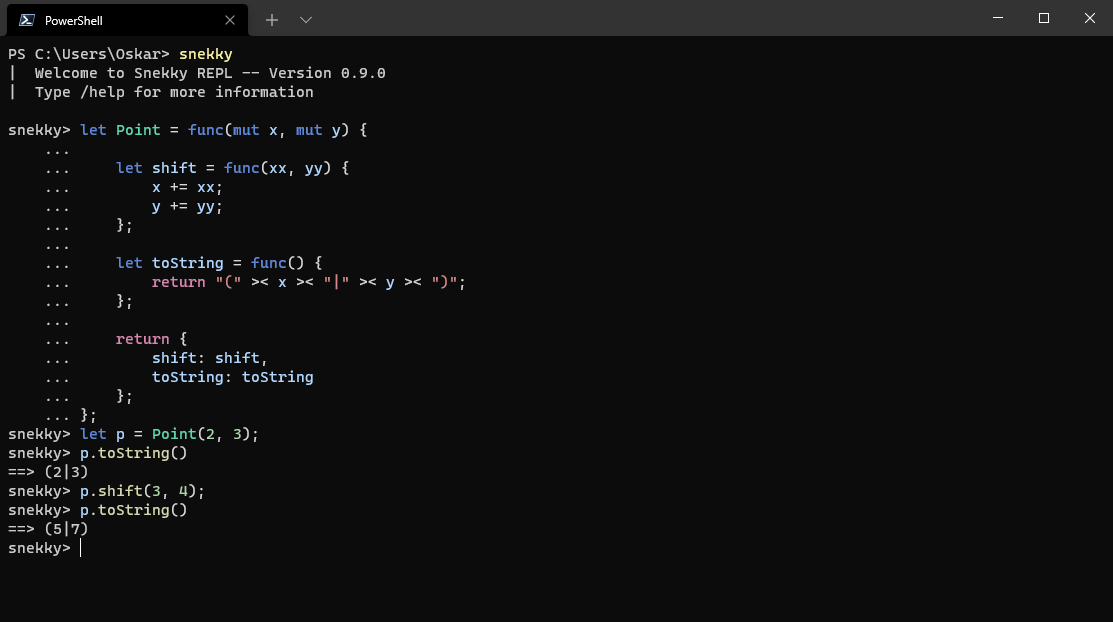
Task: Open the new-tab profile dropdown
Action: coord(306,20)
